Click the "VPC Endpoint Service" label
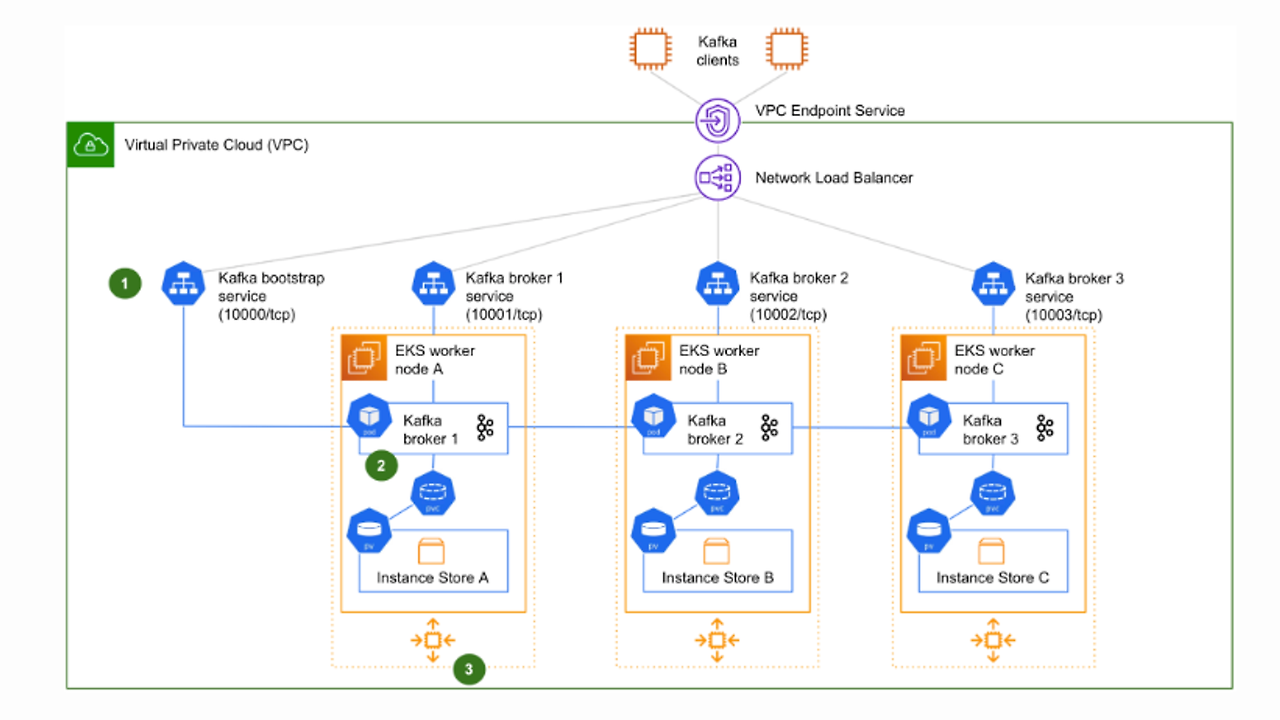 [831, 111]
